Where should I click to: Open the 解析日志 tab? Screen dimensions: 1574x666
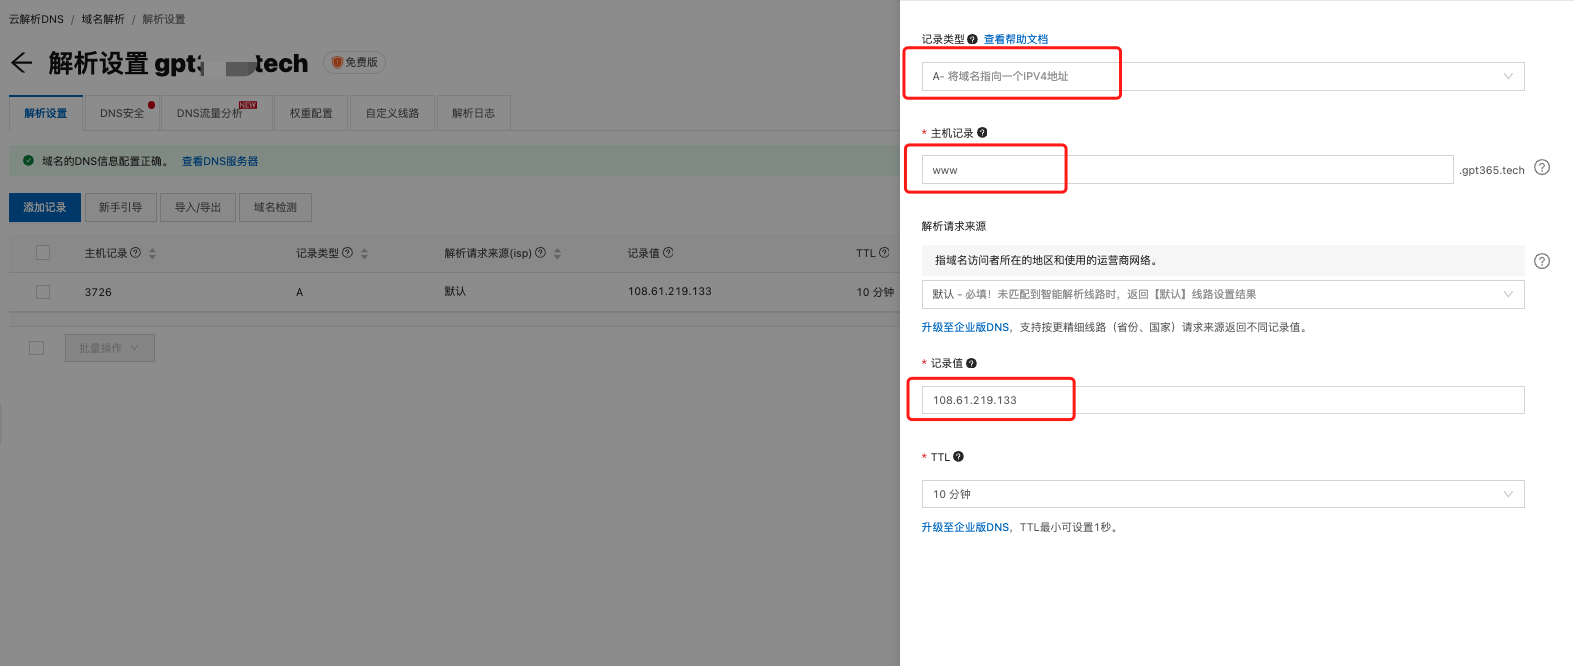(474, 113)
